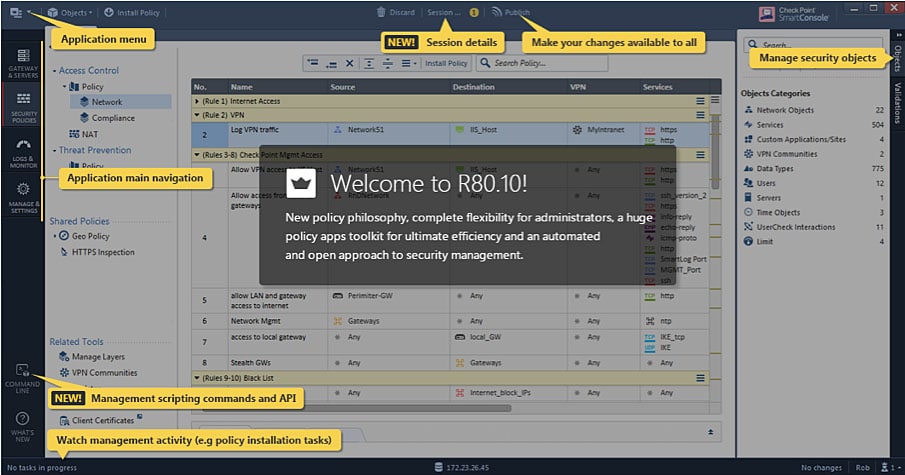Switch to the Validations side tab
The image size is (905, 475).
pyautogui.click(x=897, y=103)
